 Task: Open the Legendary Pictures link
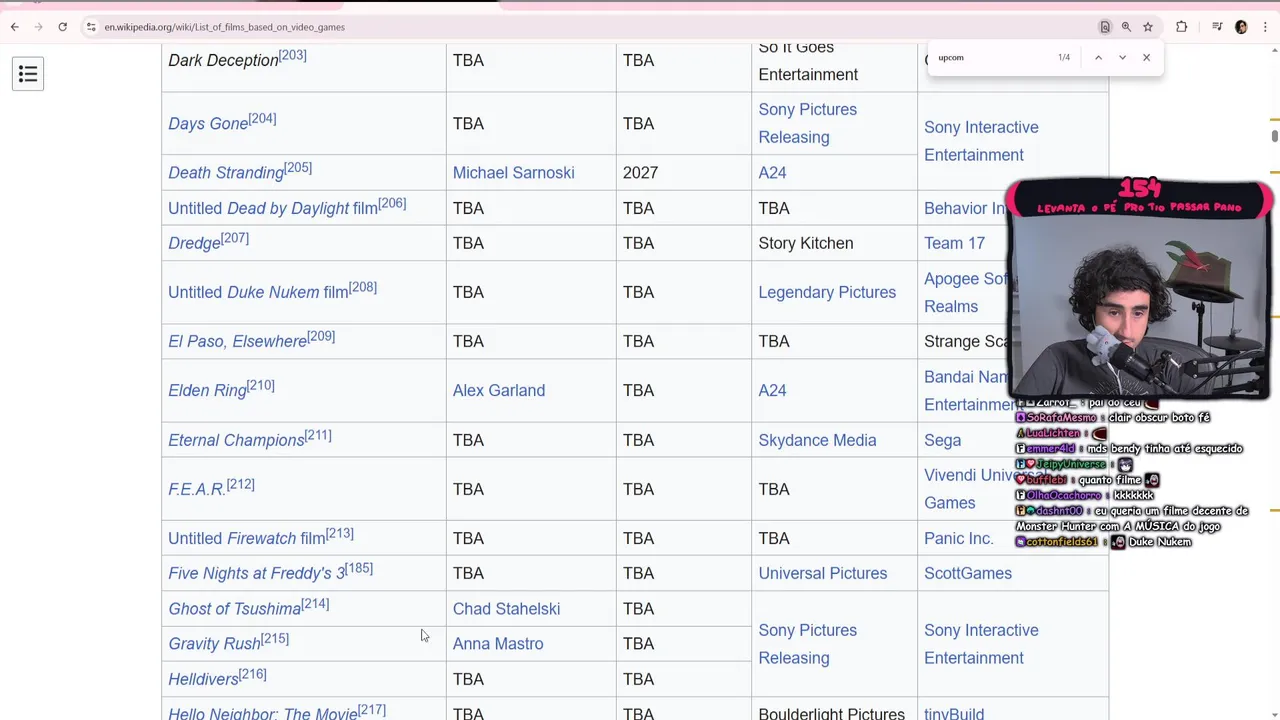coord(827,292)
